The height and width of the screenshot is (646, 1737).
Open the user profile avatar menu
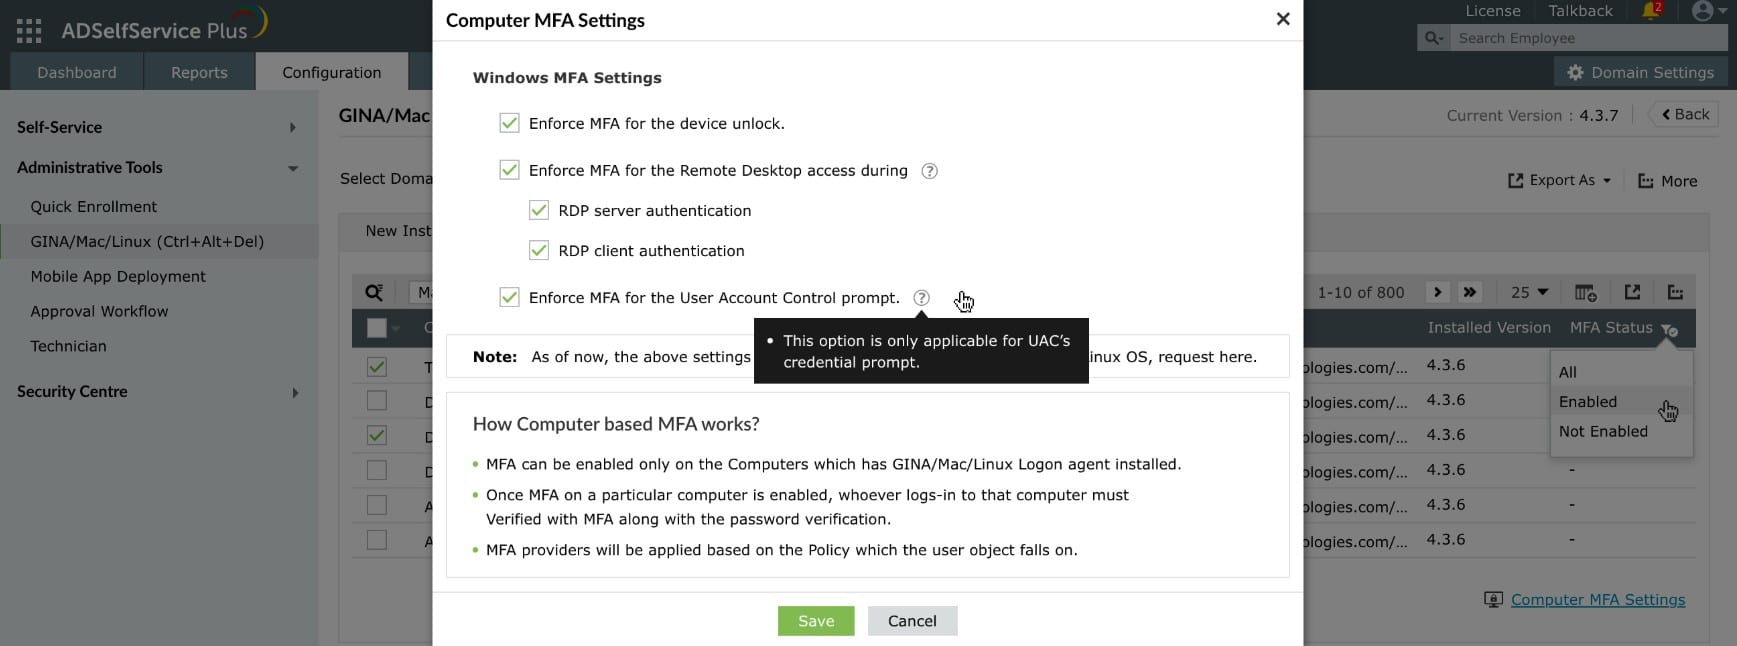coord(1702,11)
